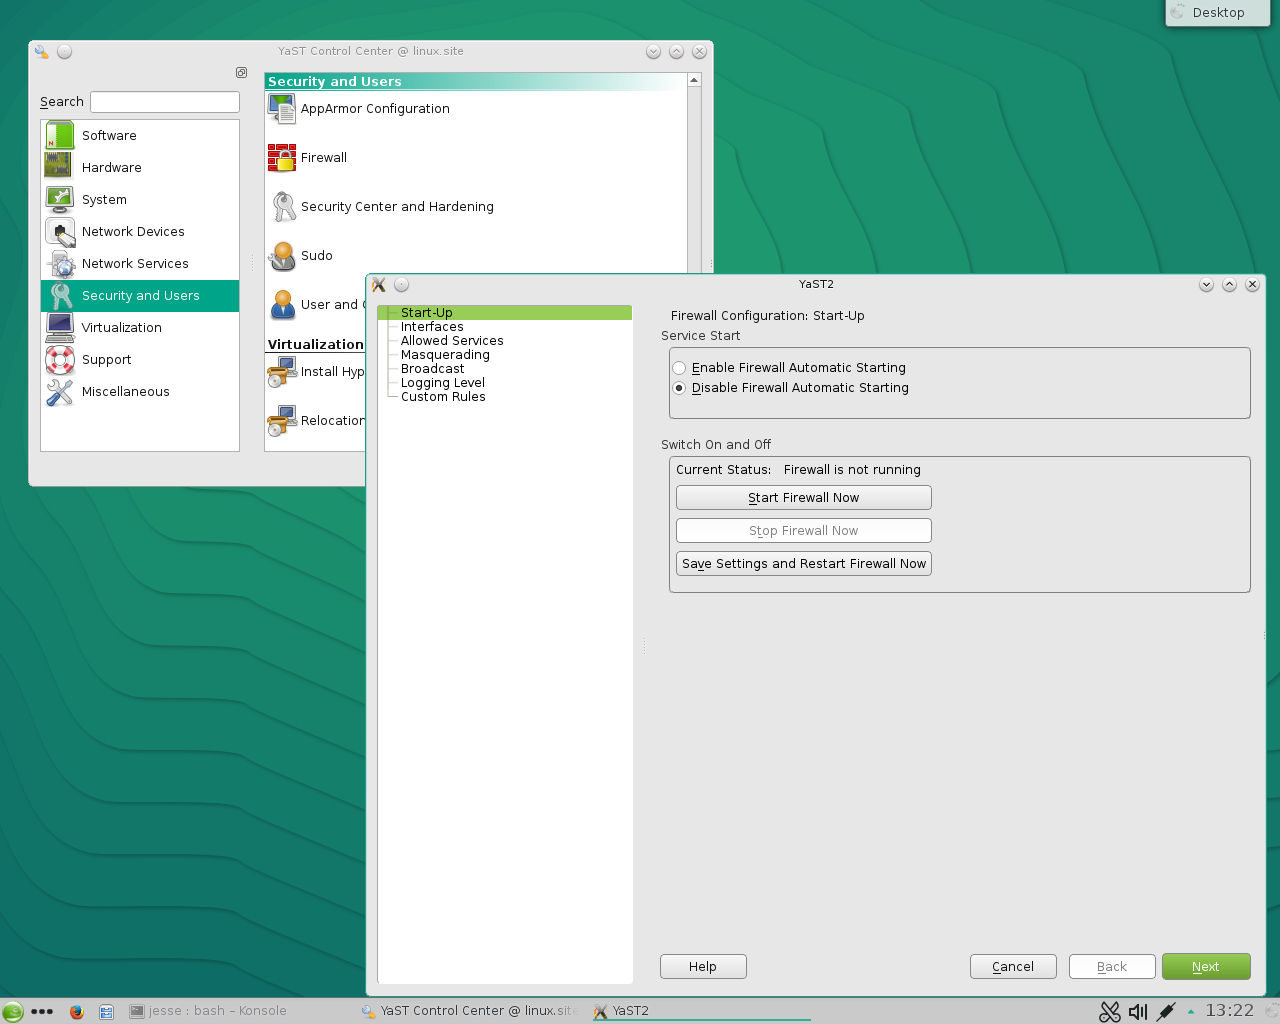Viewport: 1280px width, 1024px height.
Task: Select Software label in category list
Action: 109,135
